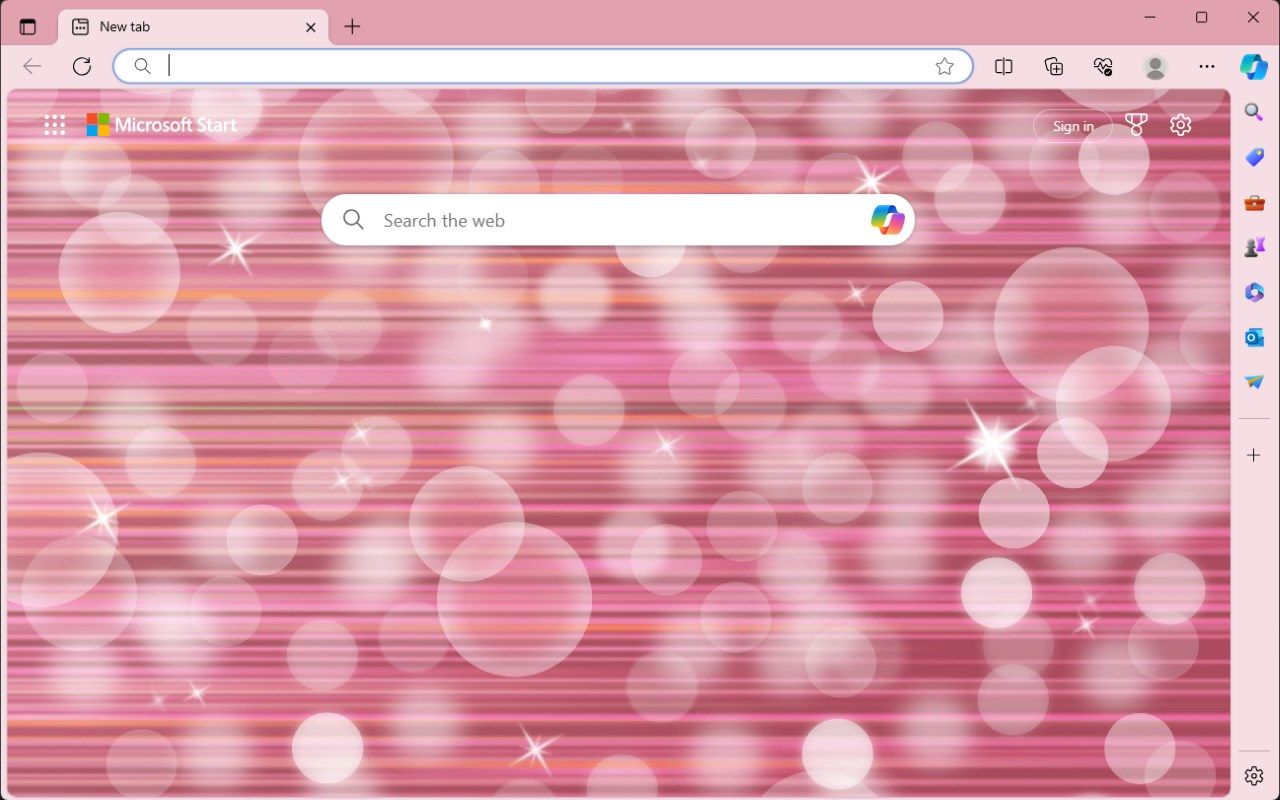Close the New tab tab
This screenshot has width=1280, height=800.
click(310, 27)
